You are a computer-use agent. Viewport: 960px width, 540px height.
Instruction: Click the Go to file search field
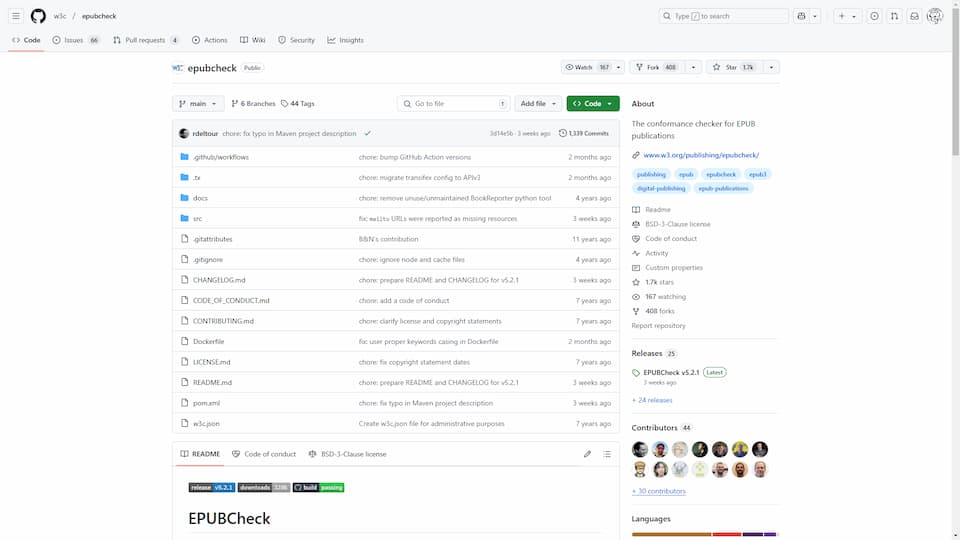(x=453, y=104)
